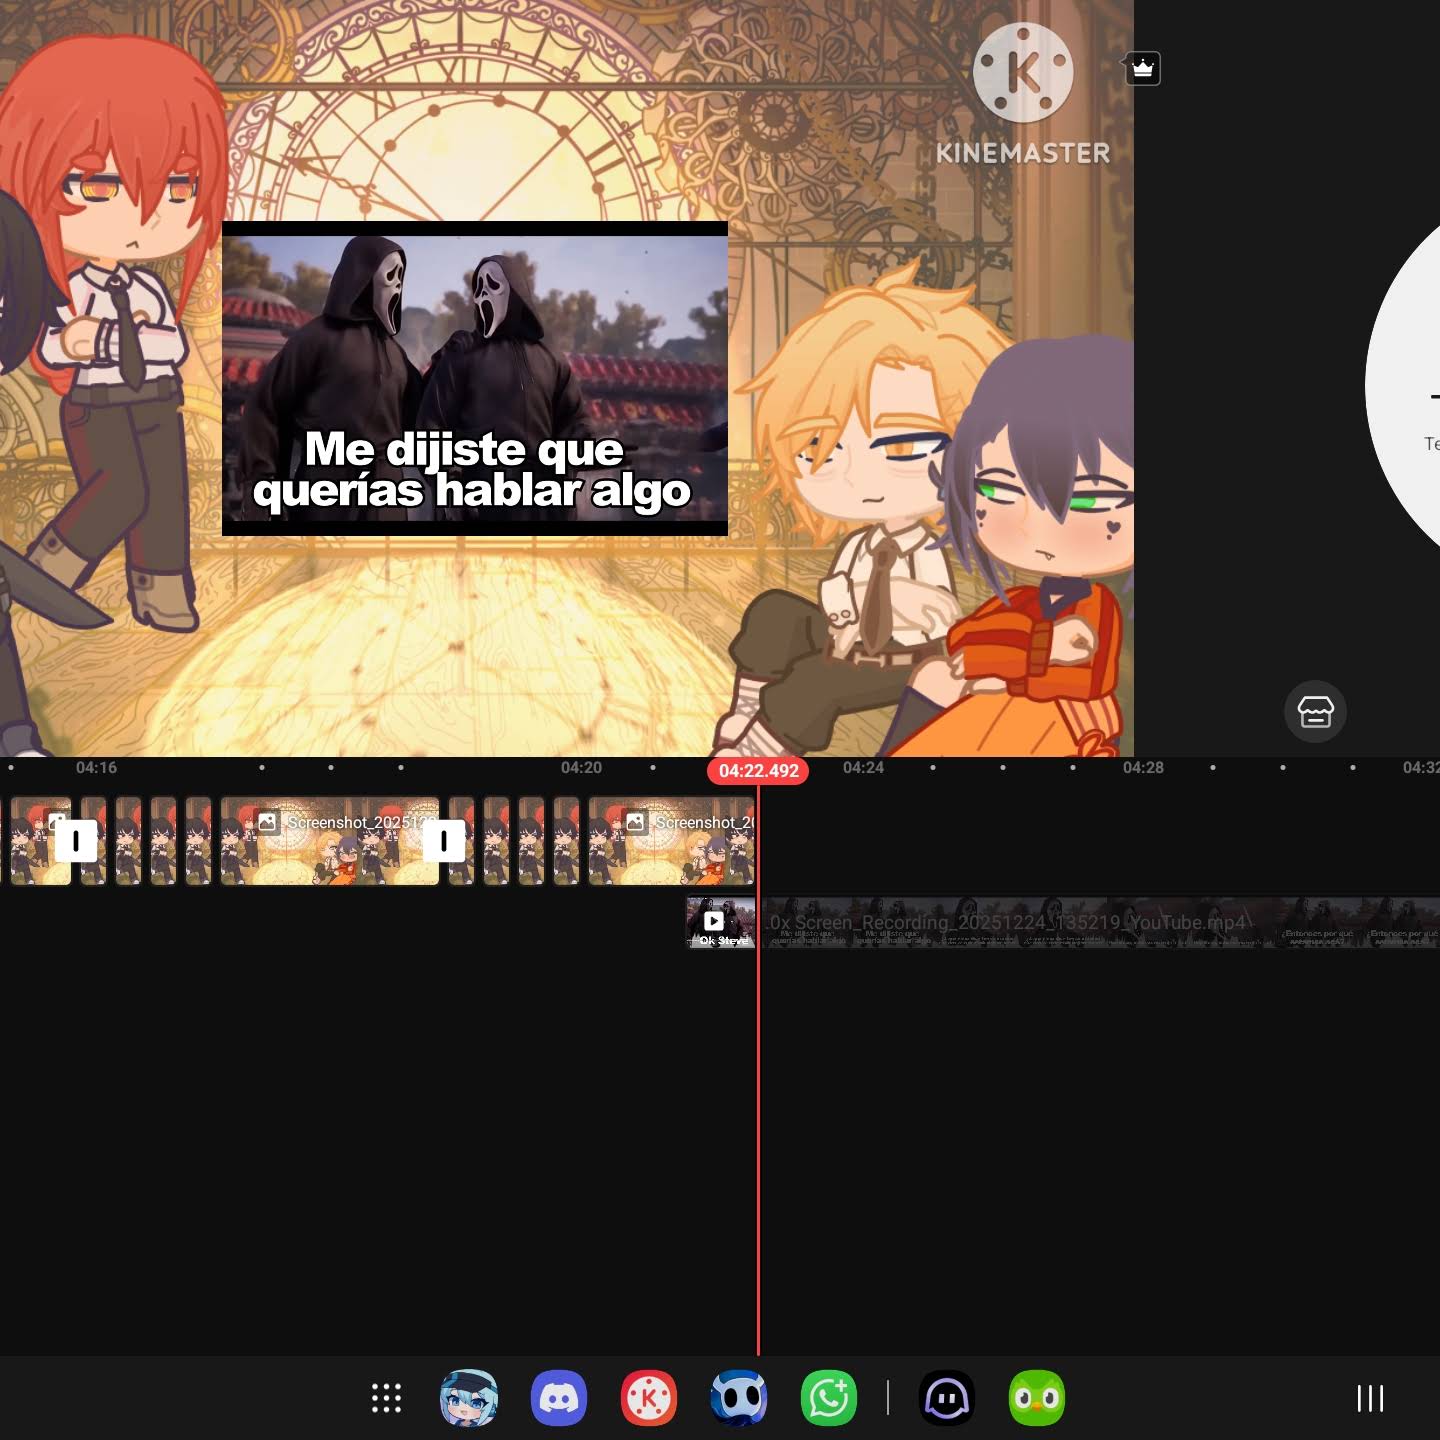Launch Discord from the taskbar
1440x1440 pixels.
pyautogui.click(x=558, y=1398)
